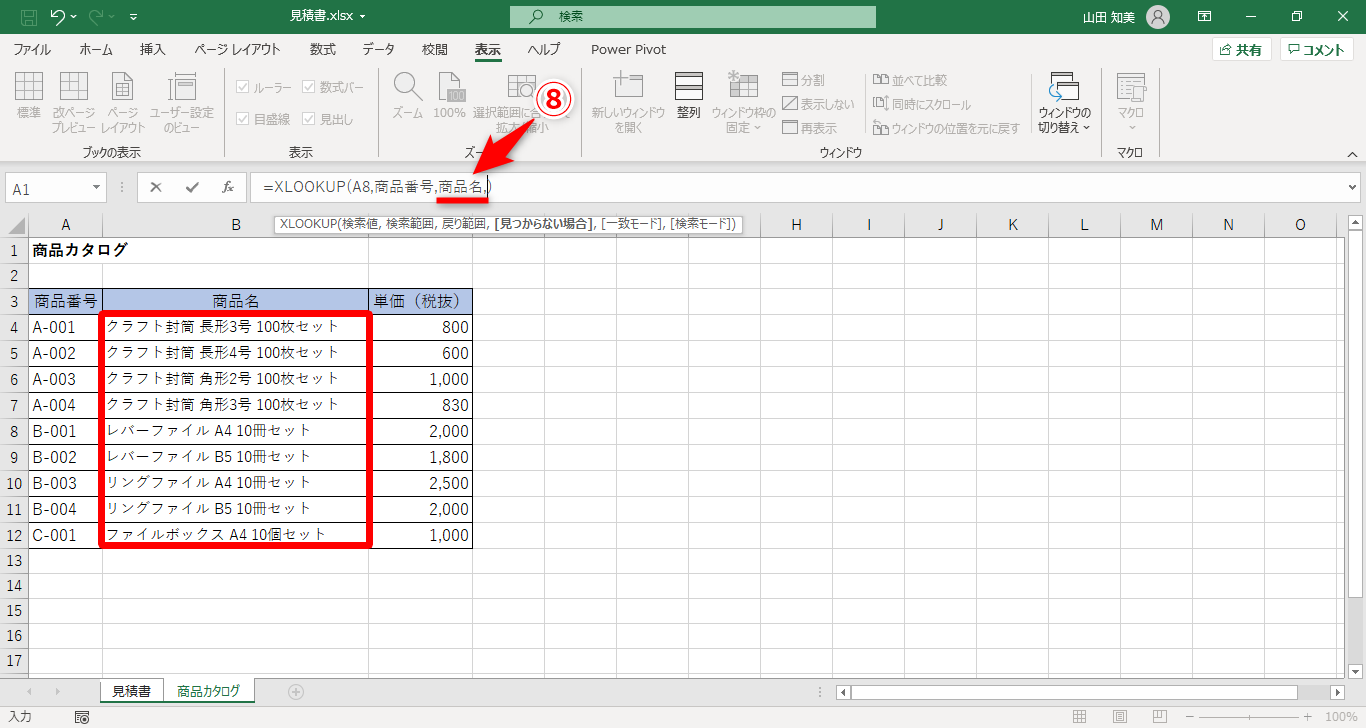This screenshot has height=728, width=1366.
Task: Collapse the ribbon with the chevron
Action: tap(1352, 154)
